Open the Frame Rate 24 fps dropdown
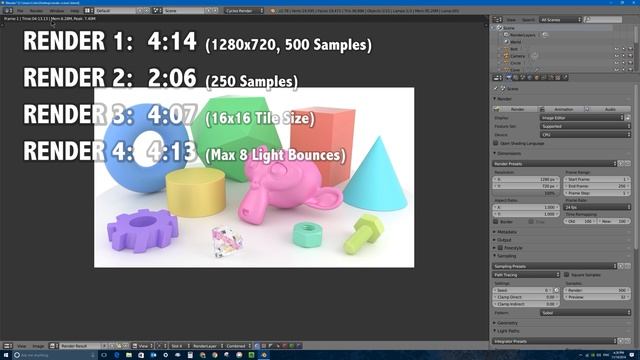This screenshot has height=360, width=640. pos(597,207)
